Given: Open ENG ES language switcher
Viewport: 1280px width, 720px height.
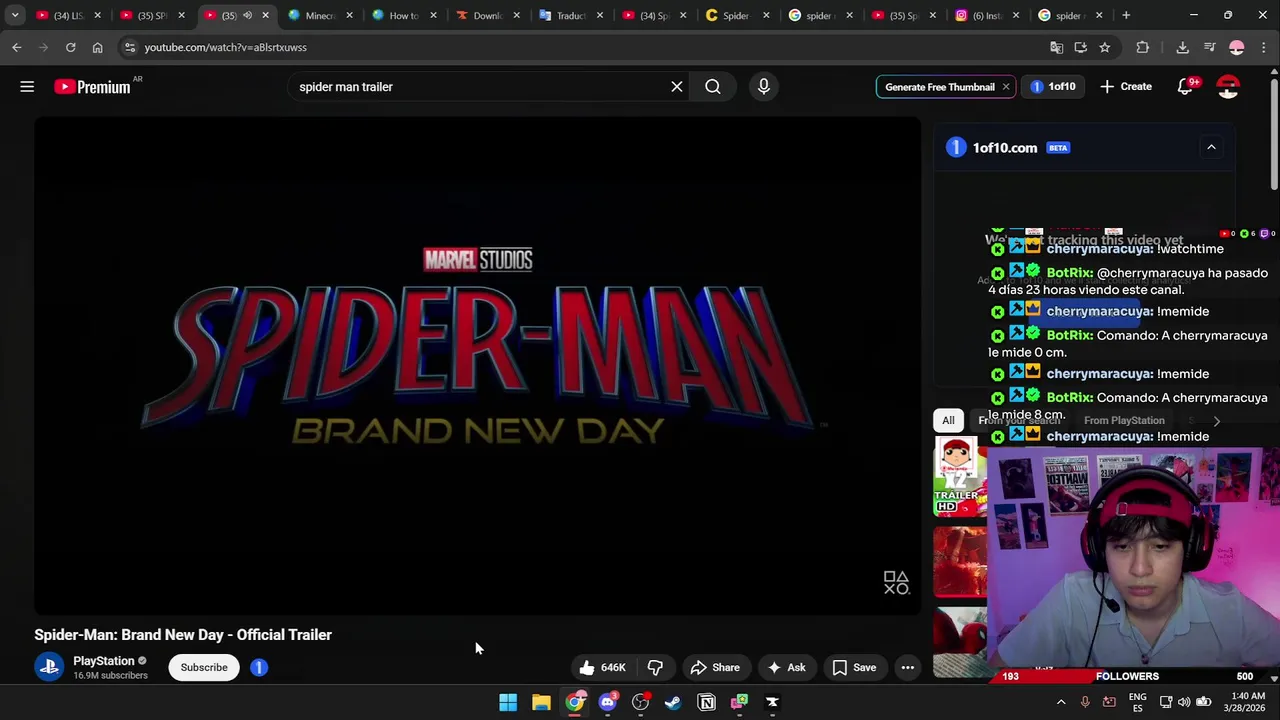Looking at the screenshot, I should click(1138, 702).
